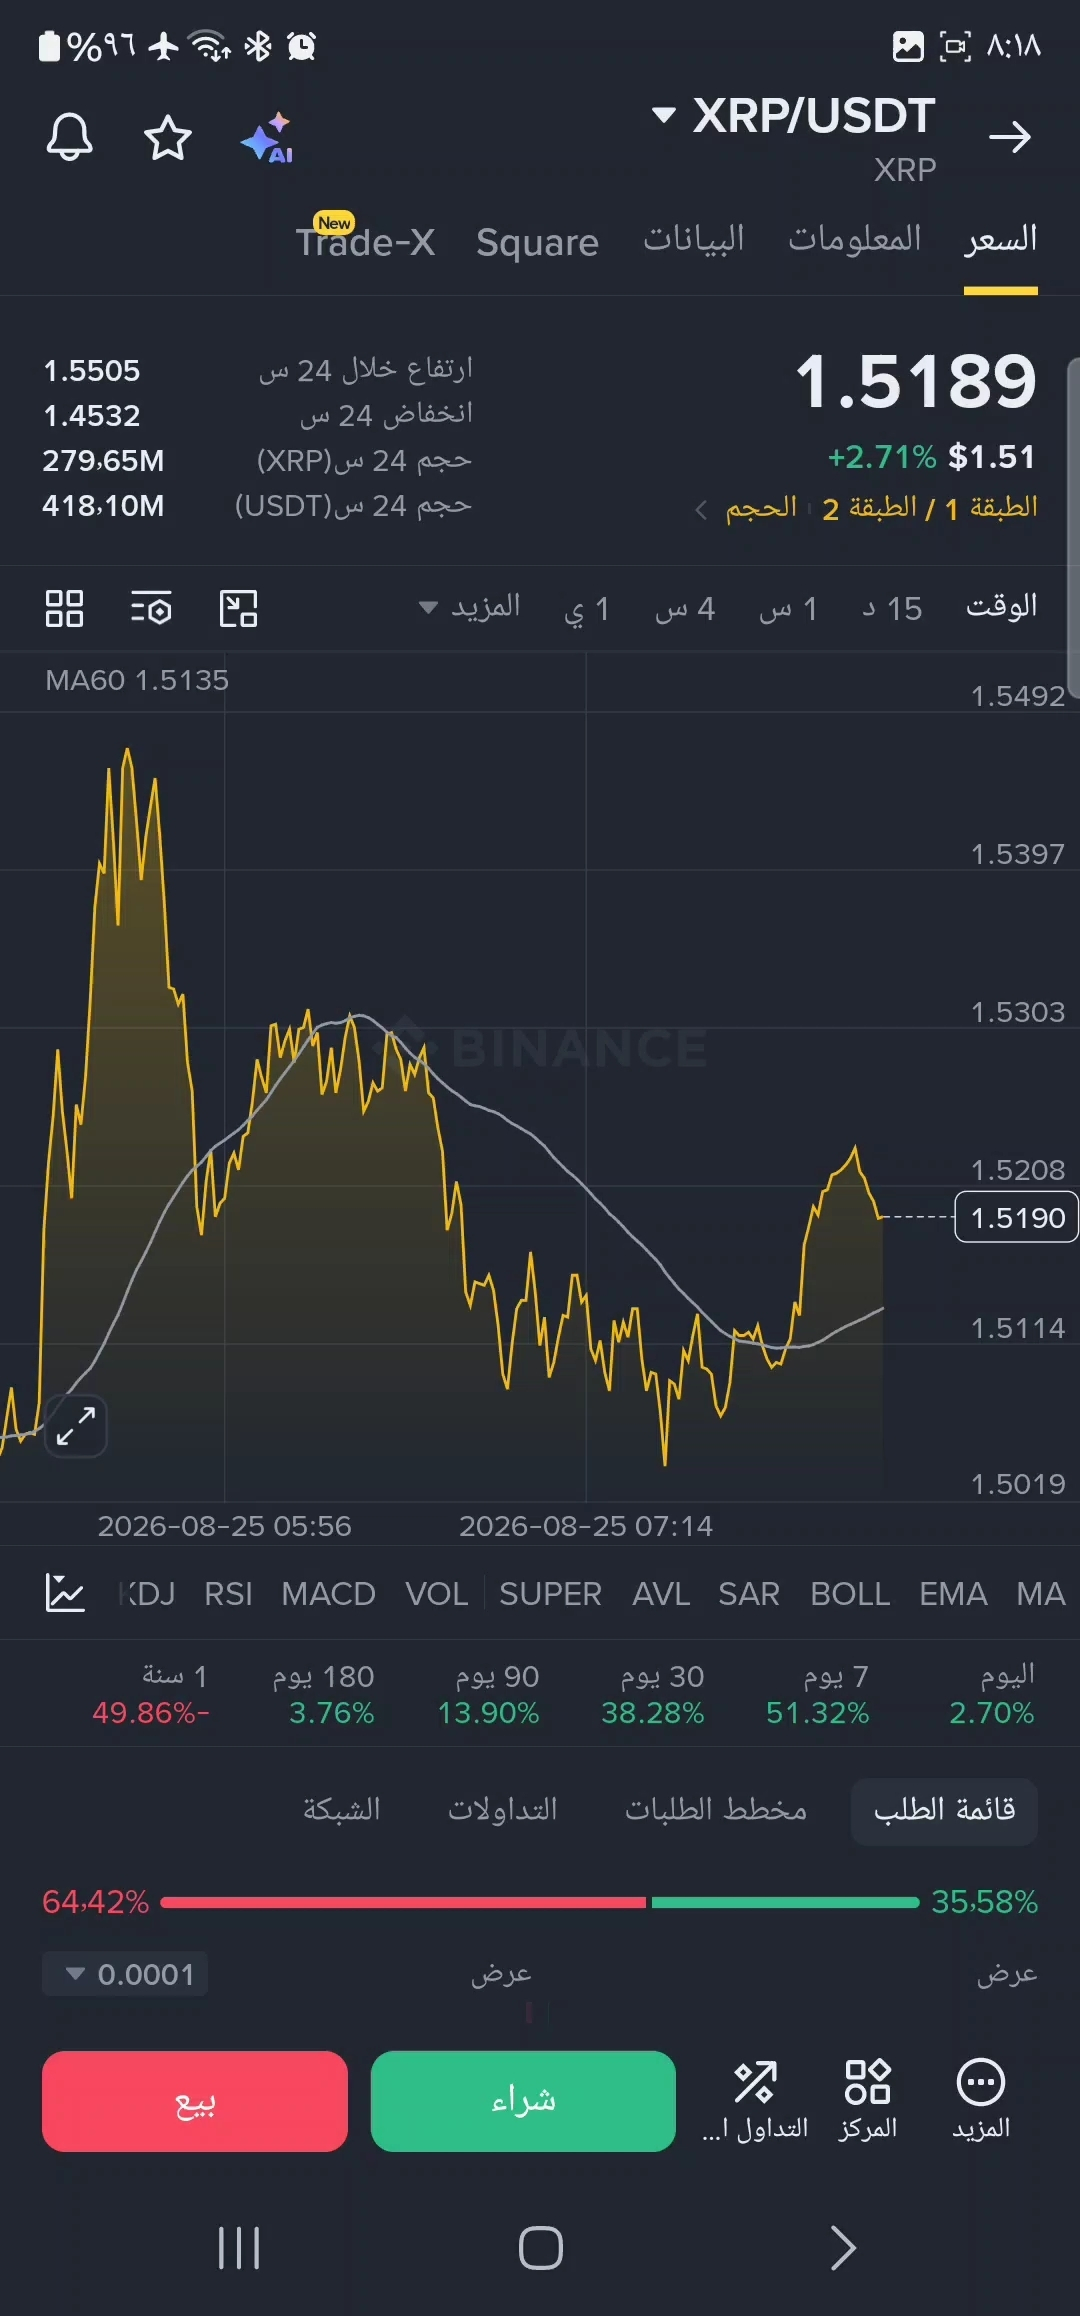Toggle the VOL indicator
Image resolution: width=1080 pixels, height=2316 pixels.
pos(436,1593)
